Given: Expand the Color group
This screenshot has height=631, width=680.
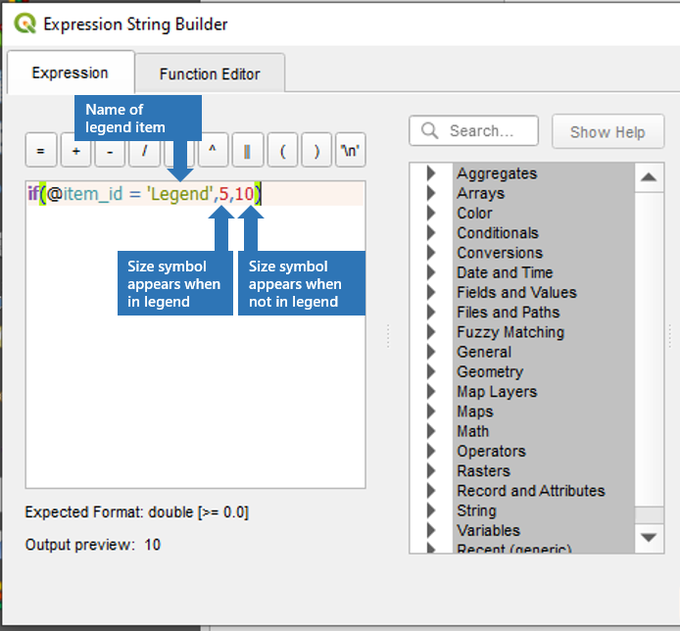Looking at the screenshot, I should [431, 213].
